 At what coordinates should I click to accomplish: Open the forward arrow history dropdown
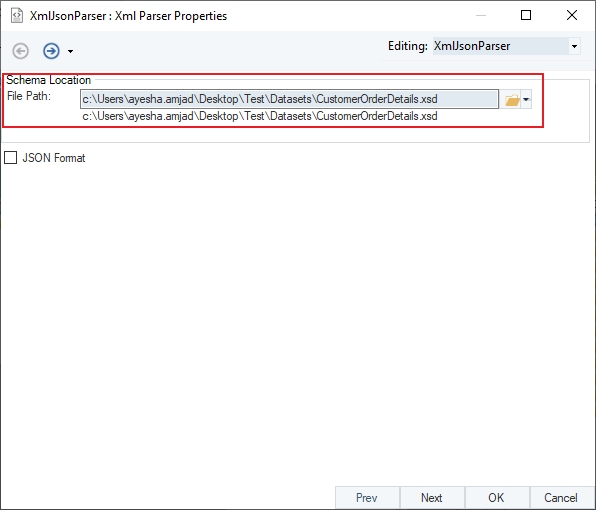coord(70,51)
